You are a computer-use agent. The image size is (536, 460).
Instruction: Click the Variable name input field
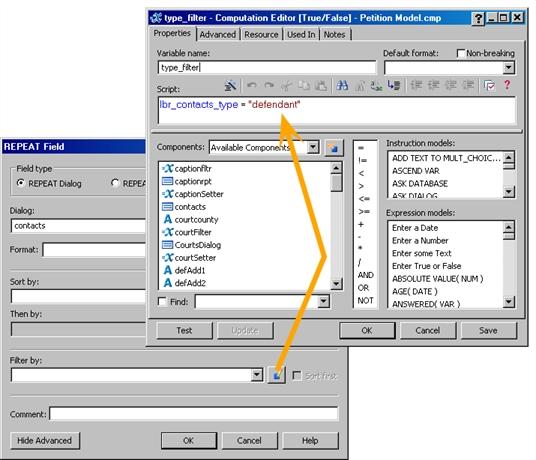coord(267,67)
